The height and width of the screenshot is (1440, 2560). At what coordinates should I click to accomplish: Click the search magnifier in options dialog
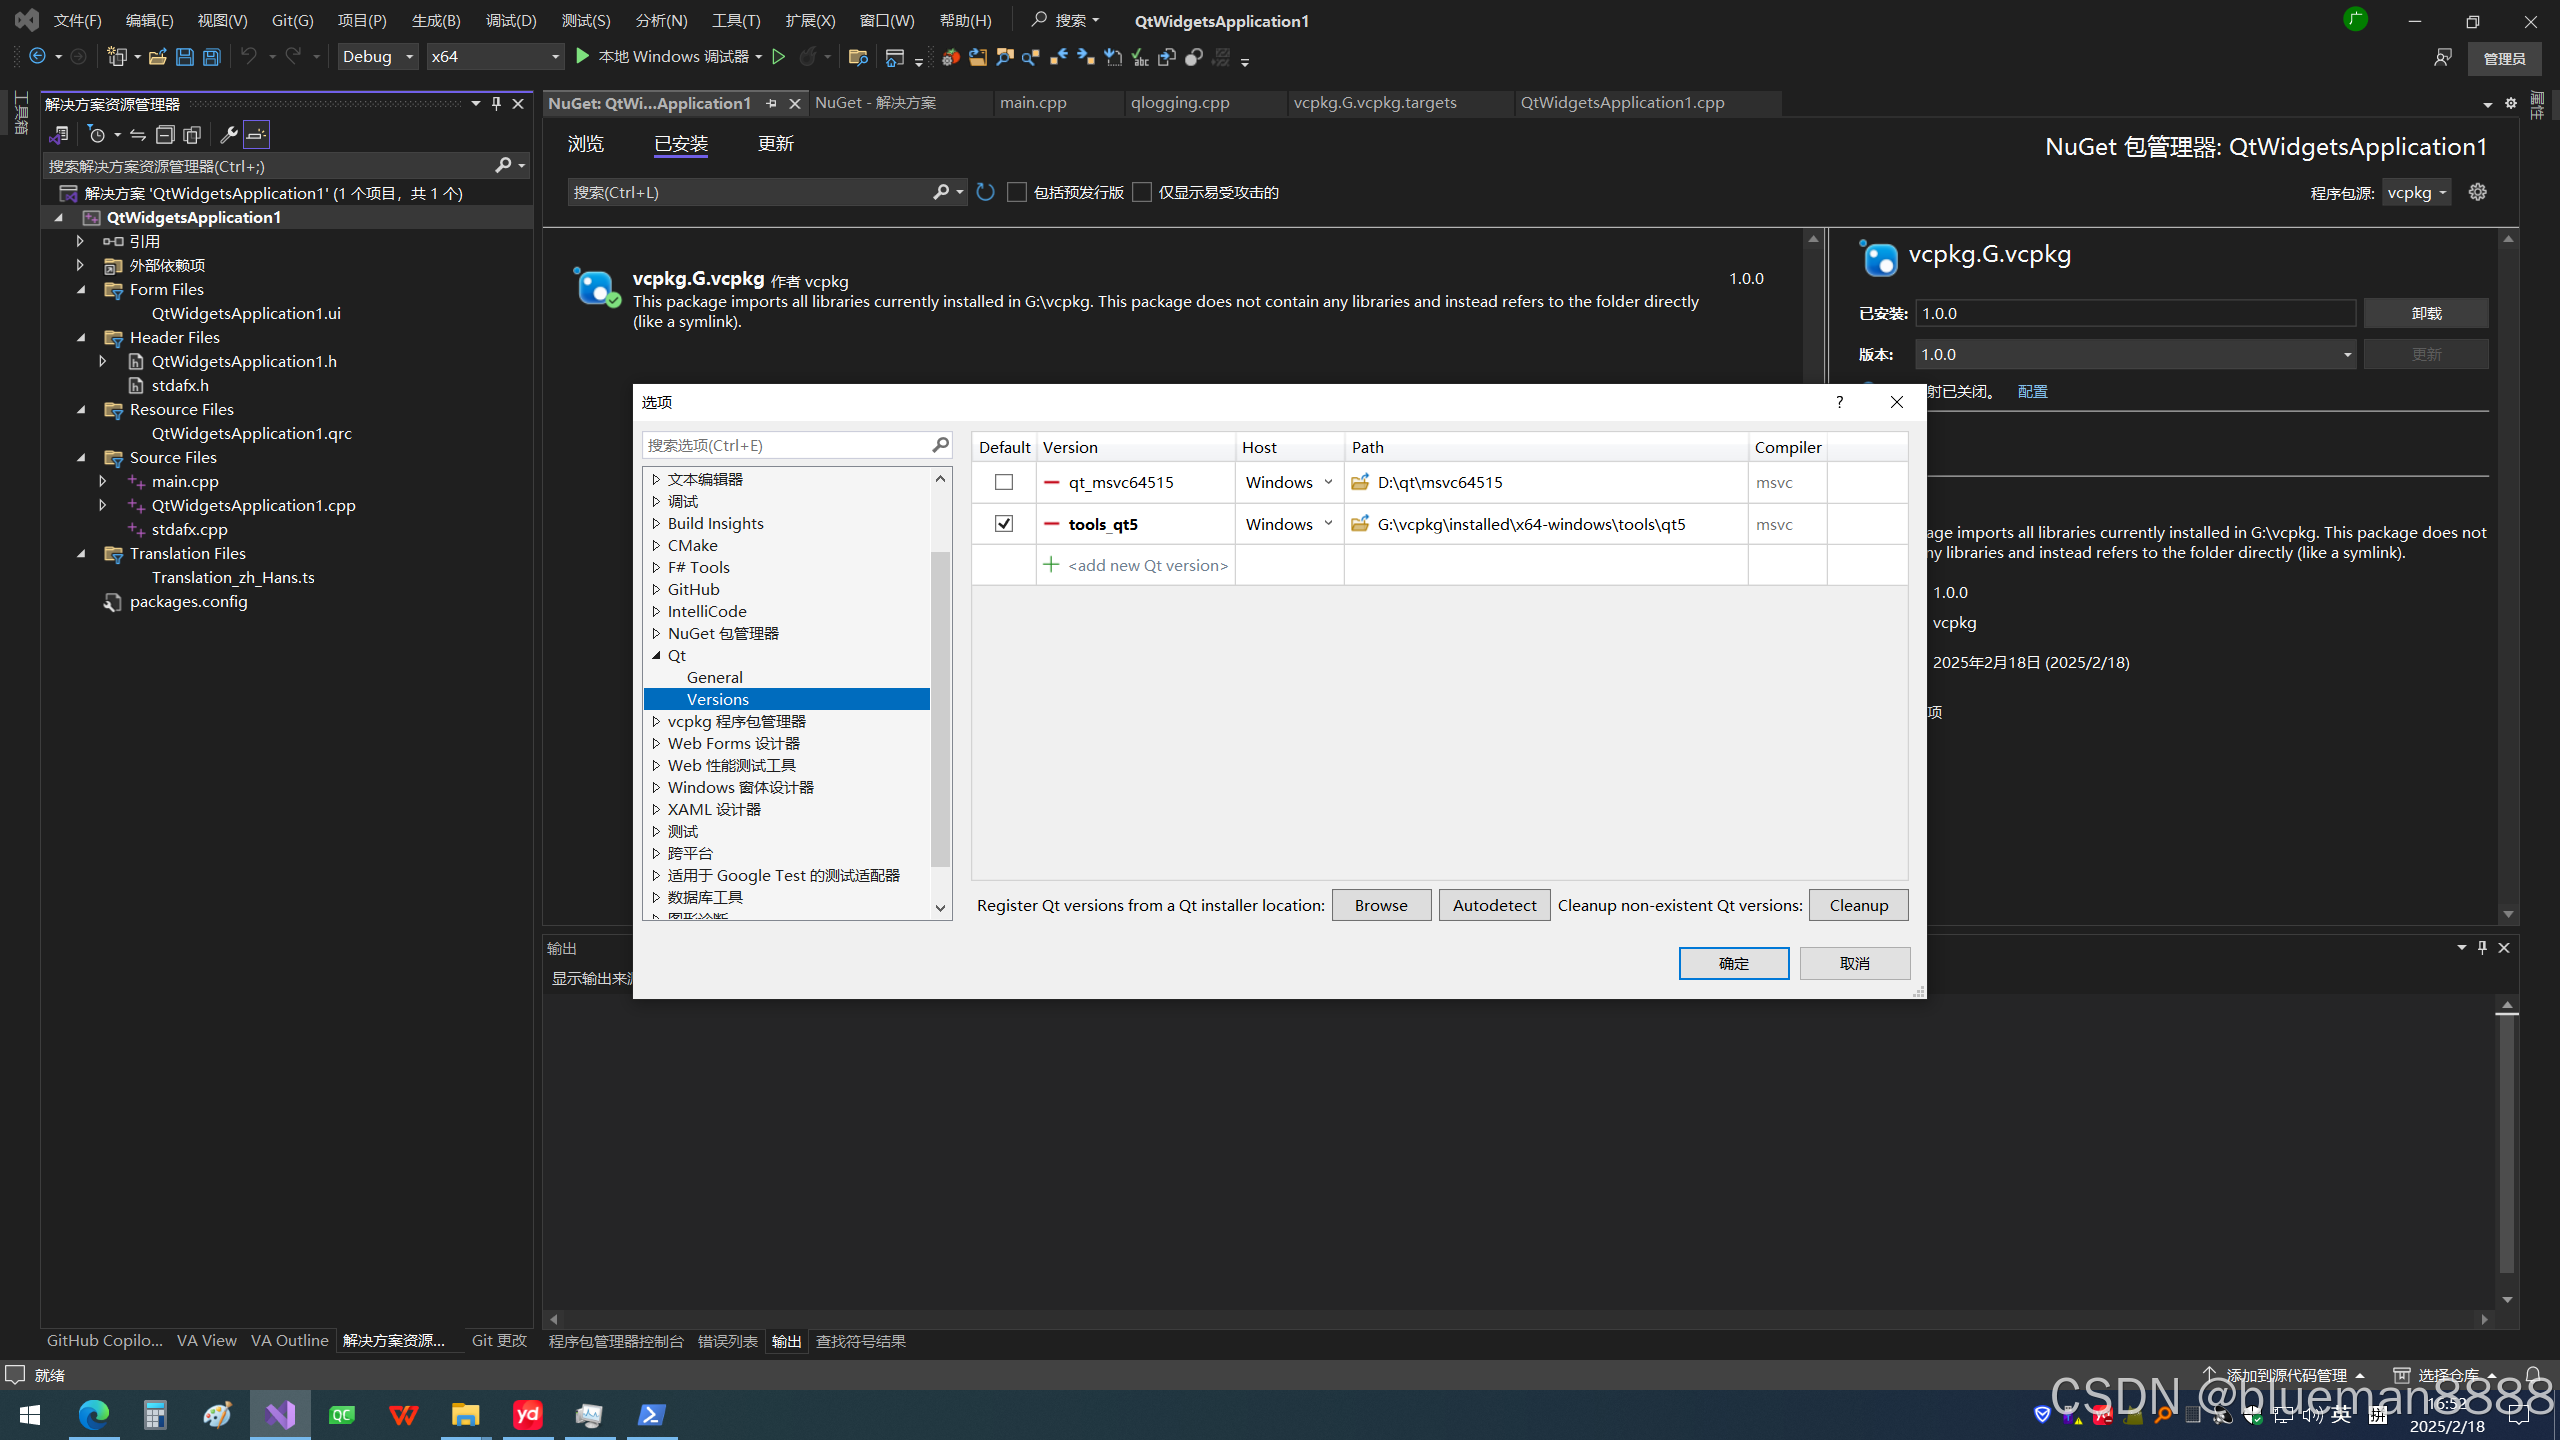940,445
